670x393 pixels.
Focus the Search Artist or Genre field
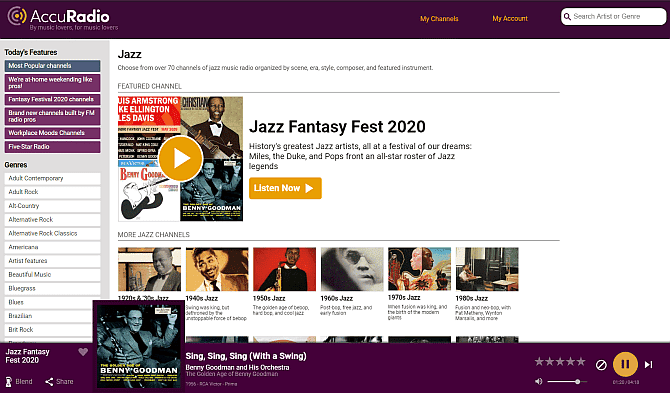(x=614, y=17)
